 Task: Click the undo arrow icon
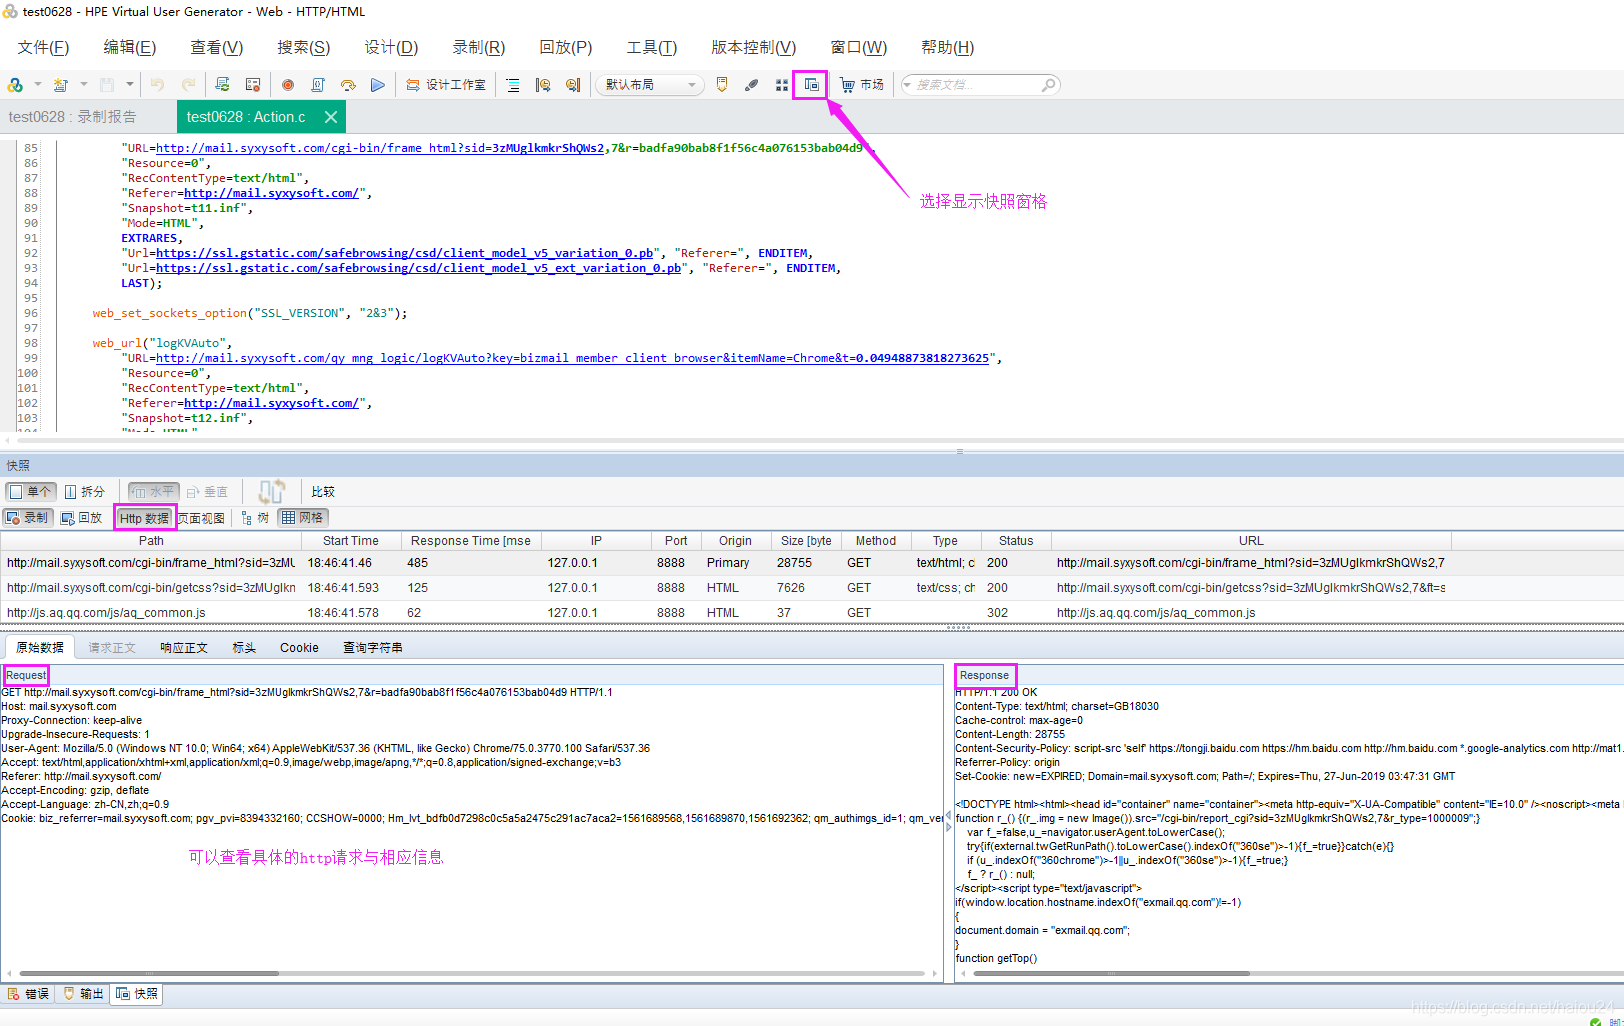tap(157, 85)
